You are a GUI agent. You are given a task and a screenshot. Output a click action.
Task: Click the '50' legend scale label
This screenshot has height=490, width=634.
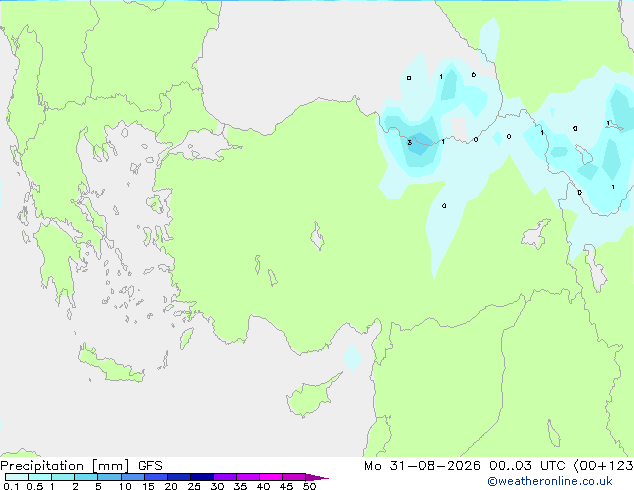click(309, 486)
